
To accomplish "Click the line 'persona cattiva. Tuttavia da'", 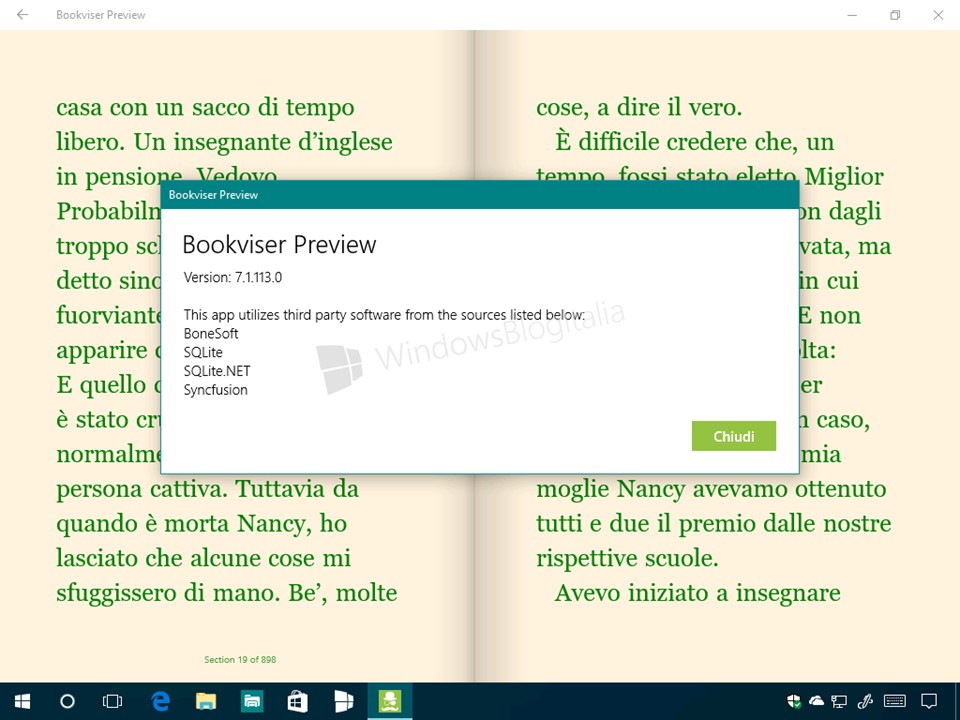I will coord(208,490).
